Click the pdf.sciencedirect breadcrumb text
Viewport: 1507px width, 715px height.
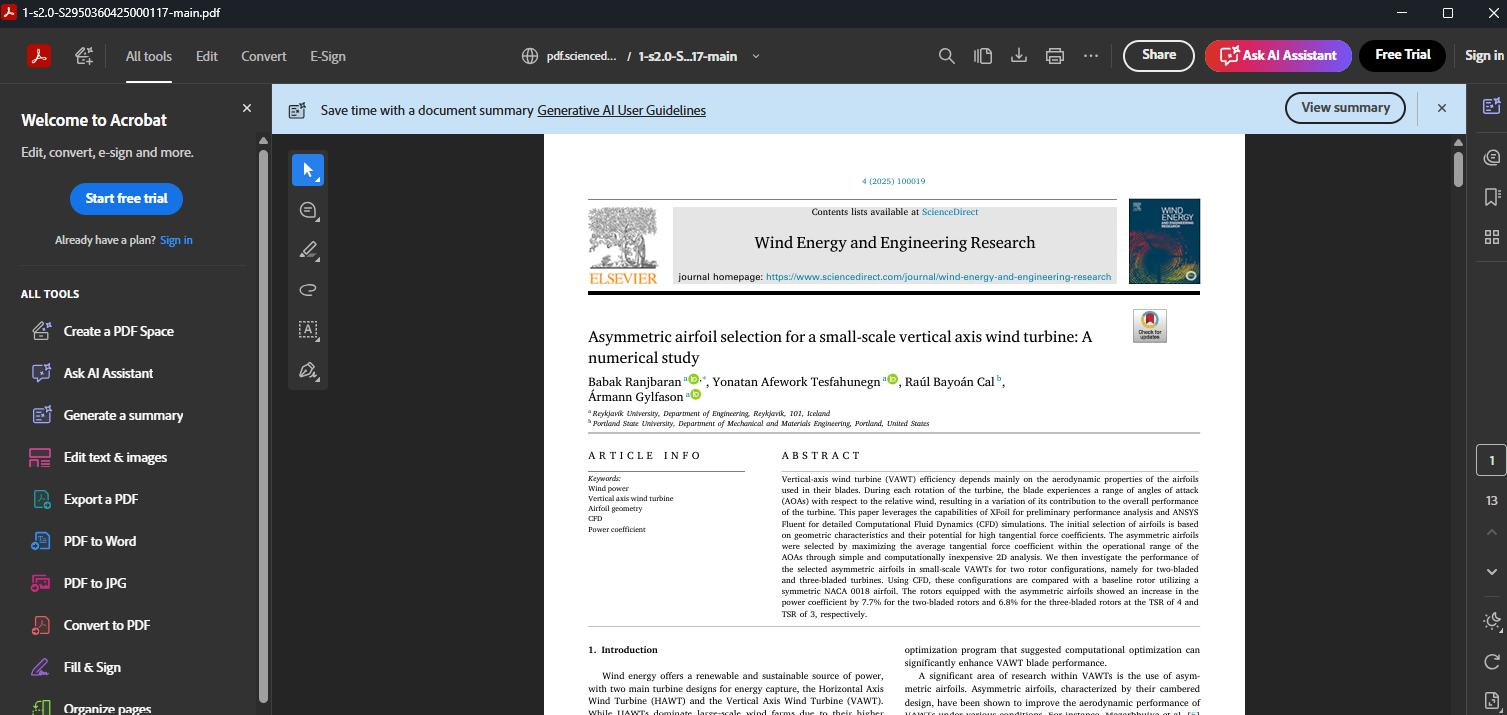[x=581, y=56]
